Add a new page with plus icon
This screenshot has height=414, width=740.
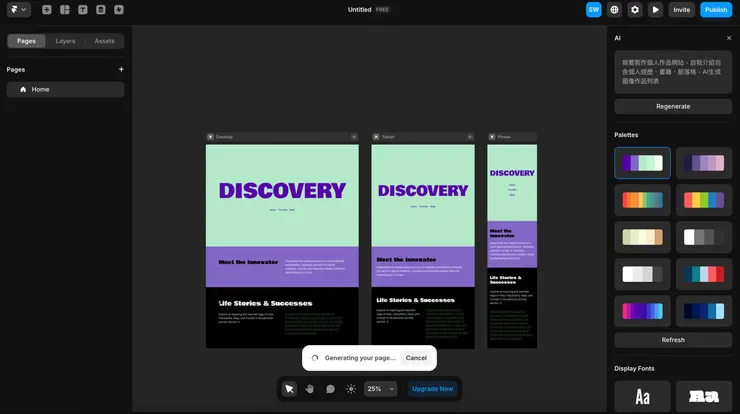coord(121,69)
